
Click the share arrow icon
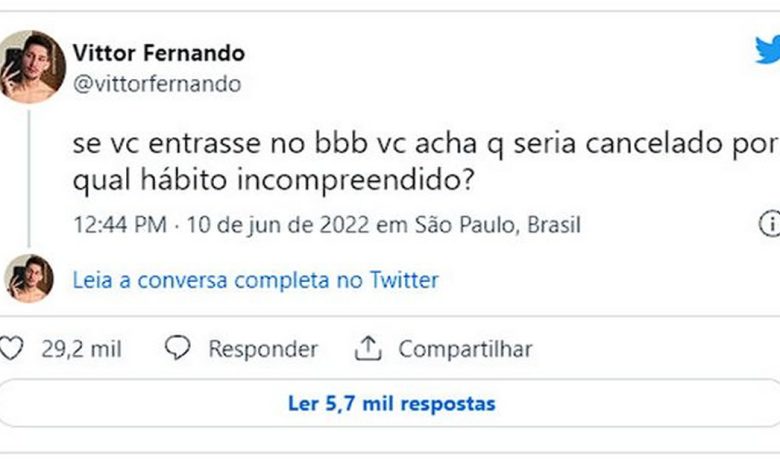click(368, 349)
